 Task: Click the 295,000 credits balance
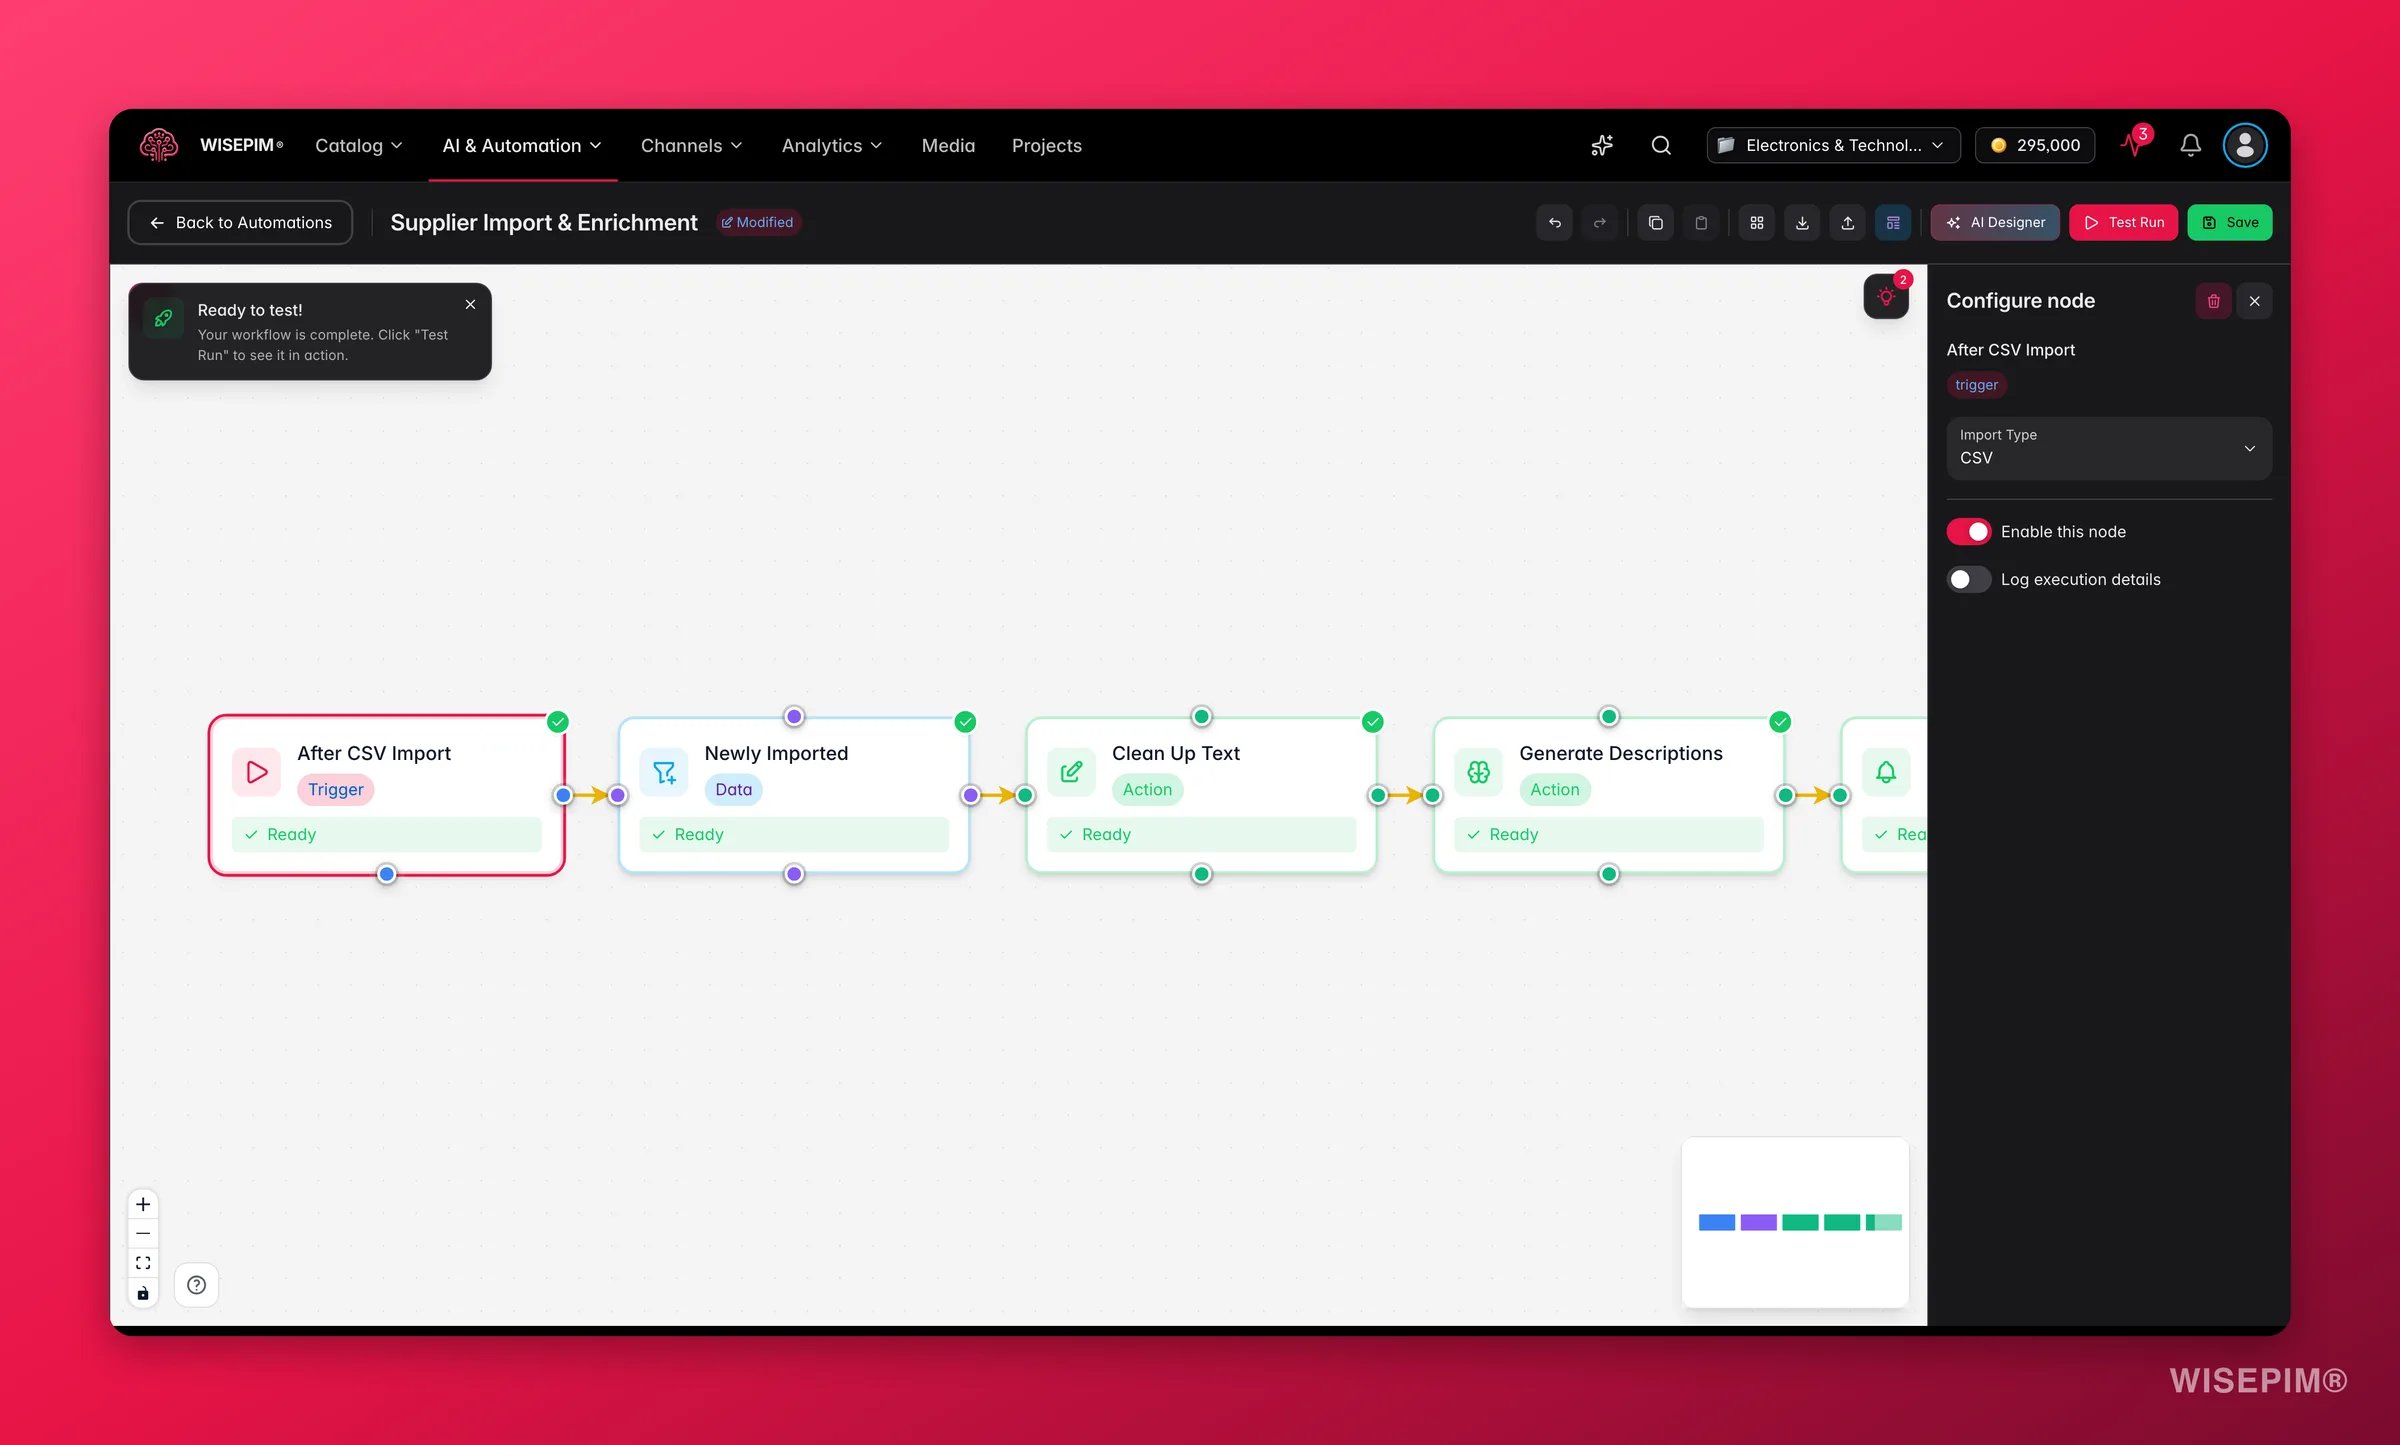[2035, 145]
